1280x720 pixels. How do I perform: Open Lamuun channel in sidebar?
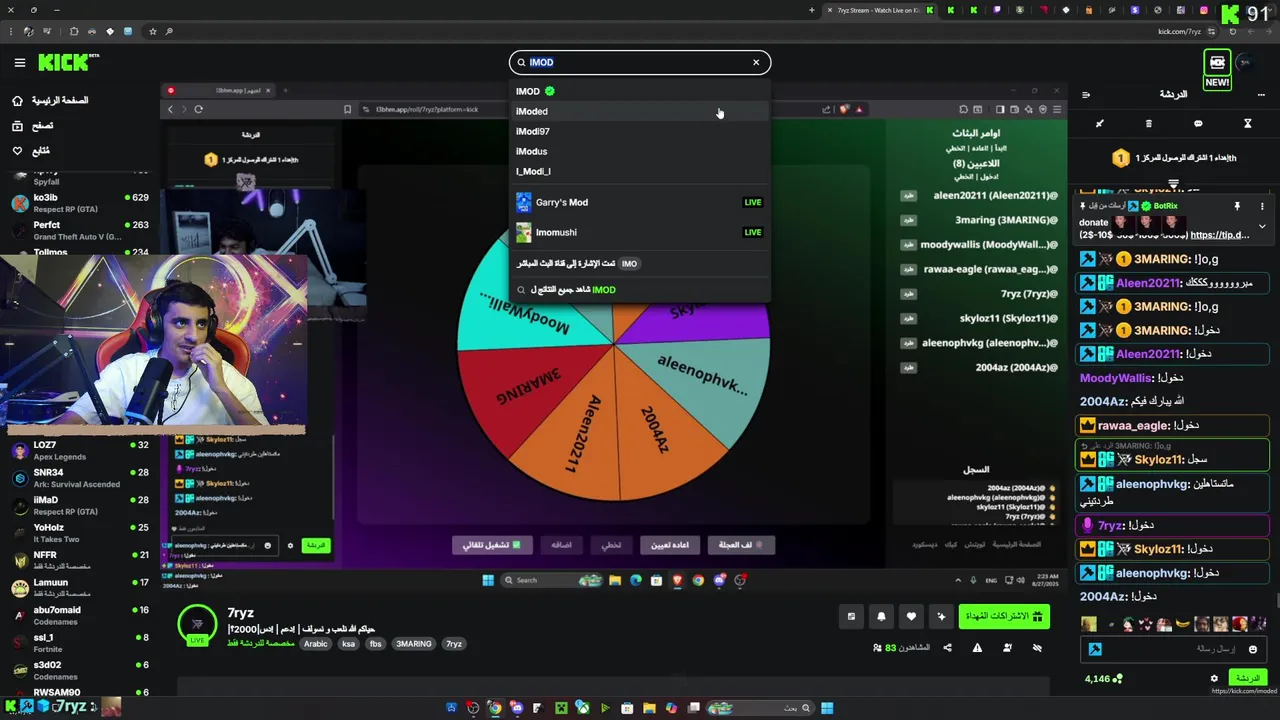pyautogui.click(x=80, y=588)
